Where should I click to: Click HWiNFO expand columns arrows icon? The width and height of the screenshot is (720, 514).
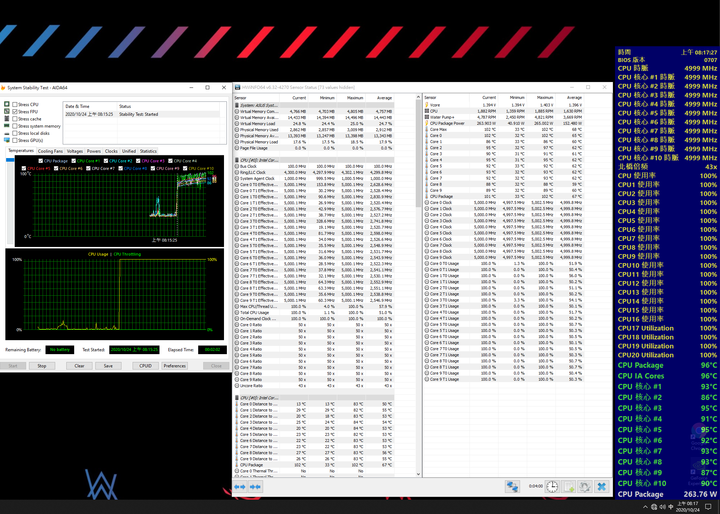point(240,487)
